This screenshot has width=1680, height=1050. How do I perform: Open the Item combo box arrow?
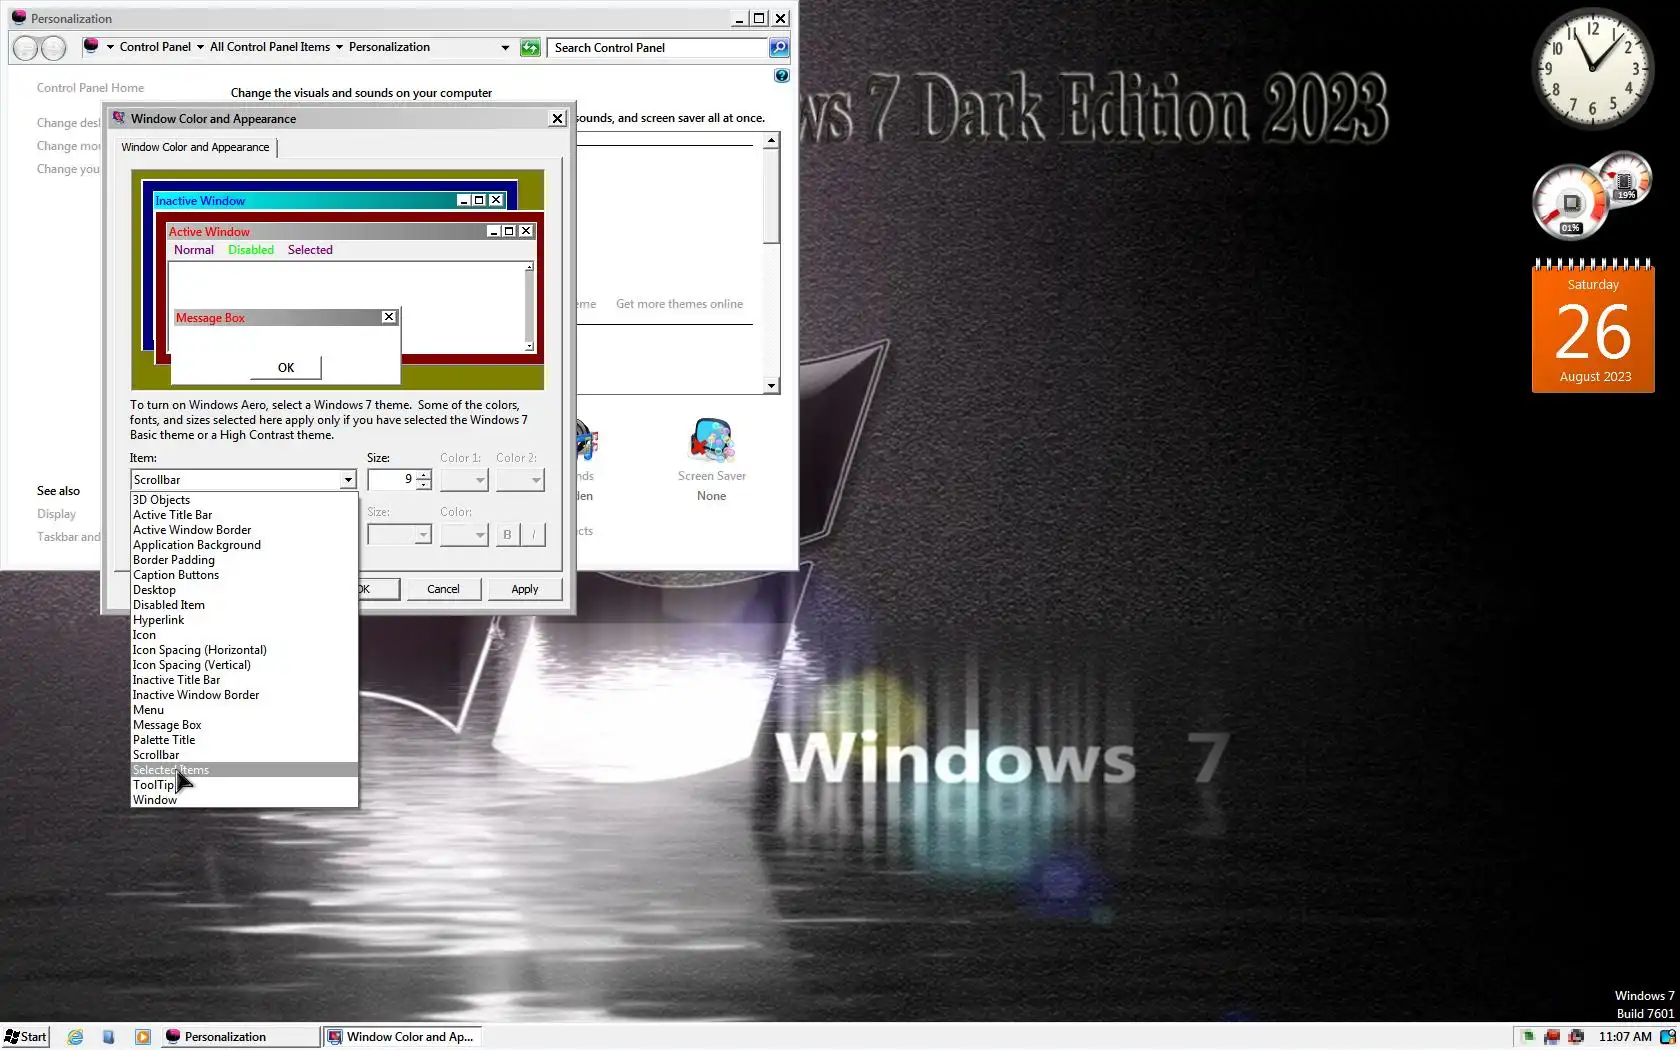tap(347, 480)
